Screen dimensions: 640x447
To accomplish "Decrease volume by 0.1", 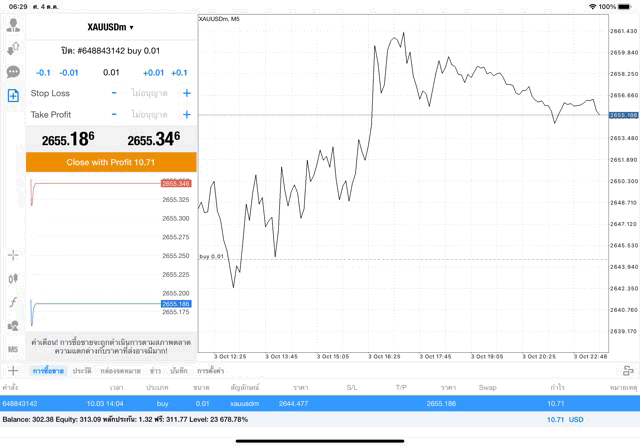I will tap(43, 72).
